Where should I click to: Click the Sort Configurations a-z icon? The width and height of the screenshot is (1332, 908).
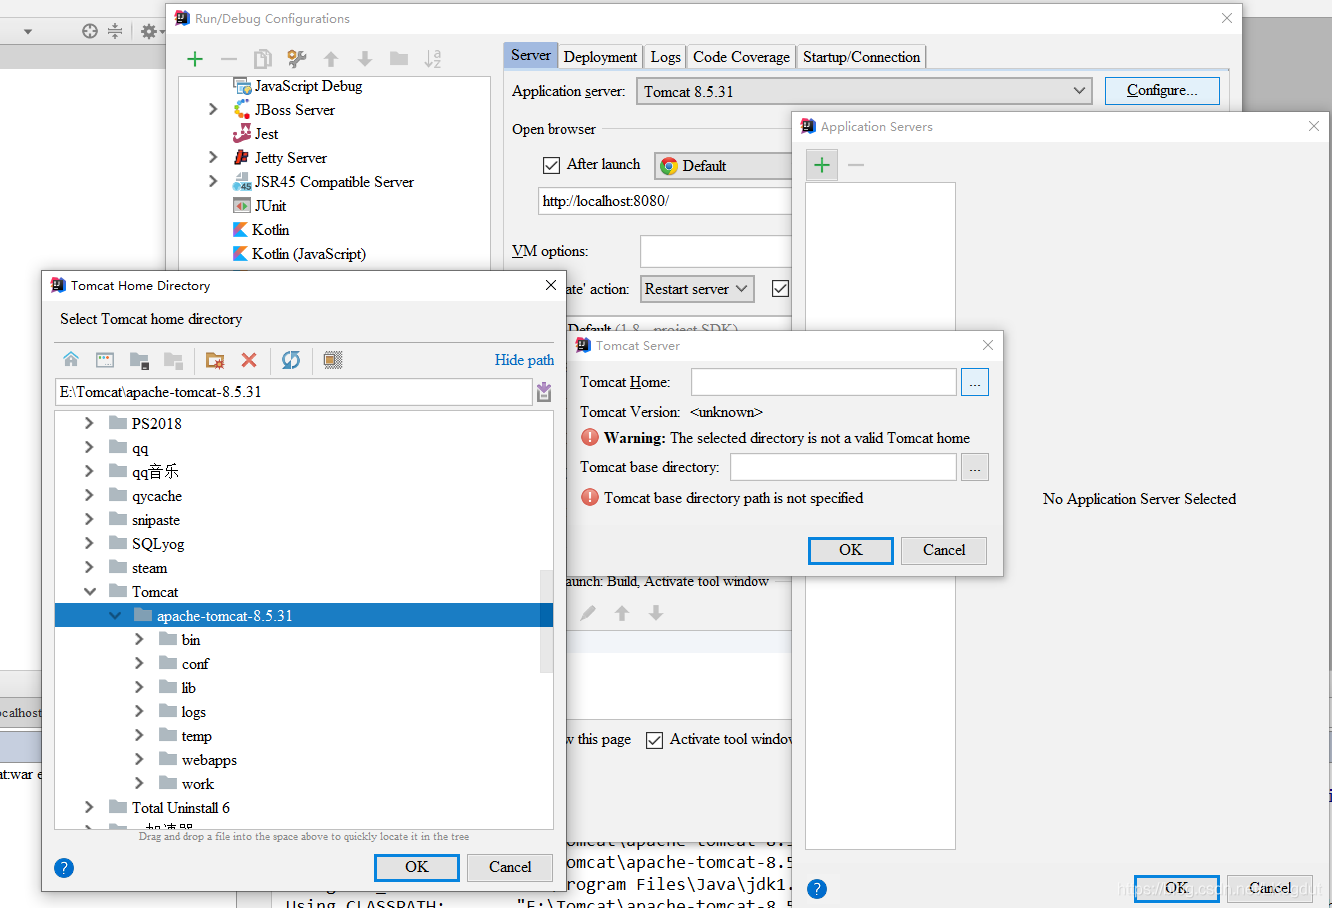432,59
